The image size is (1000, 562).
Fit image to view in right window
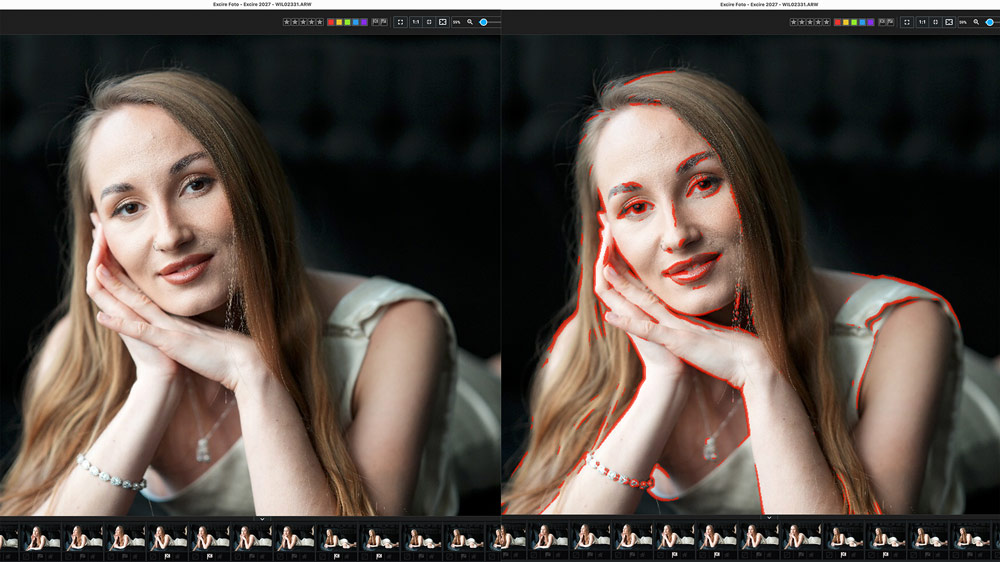coord(936,22)
